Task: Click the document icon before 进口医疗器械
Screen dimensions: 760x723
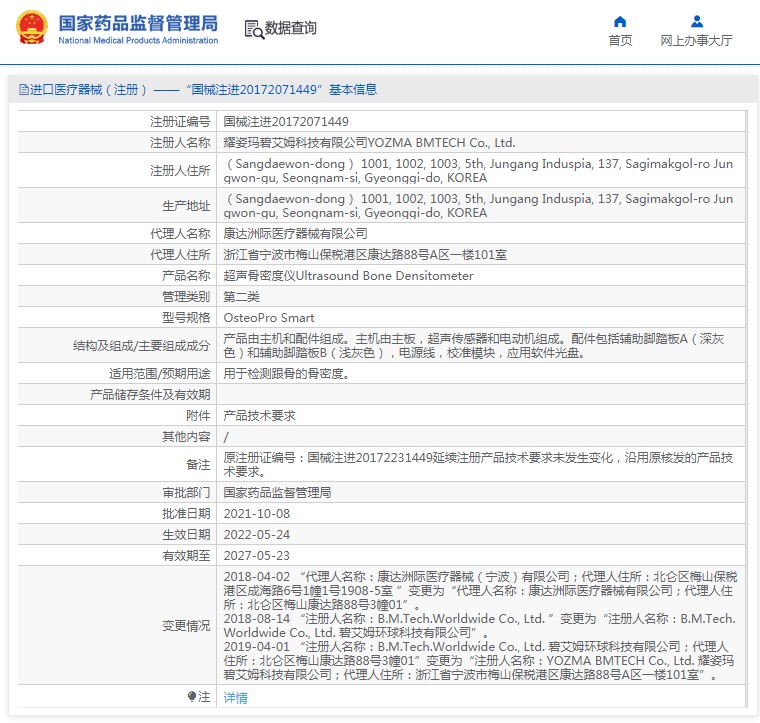Action: (23, 90)
